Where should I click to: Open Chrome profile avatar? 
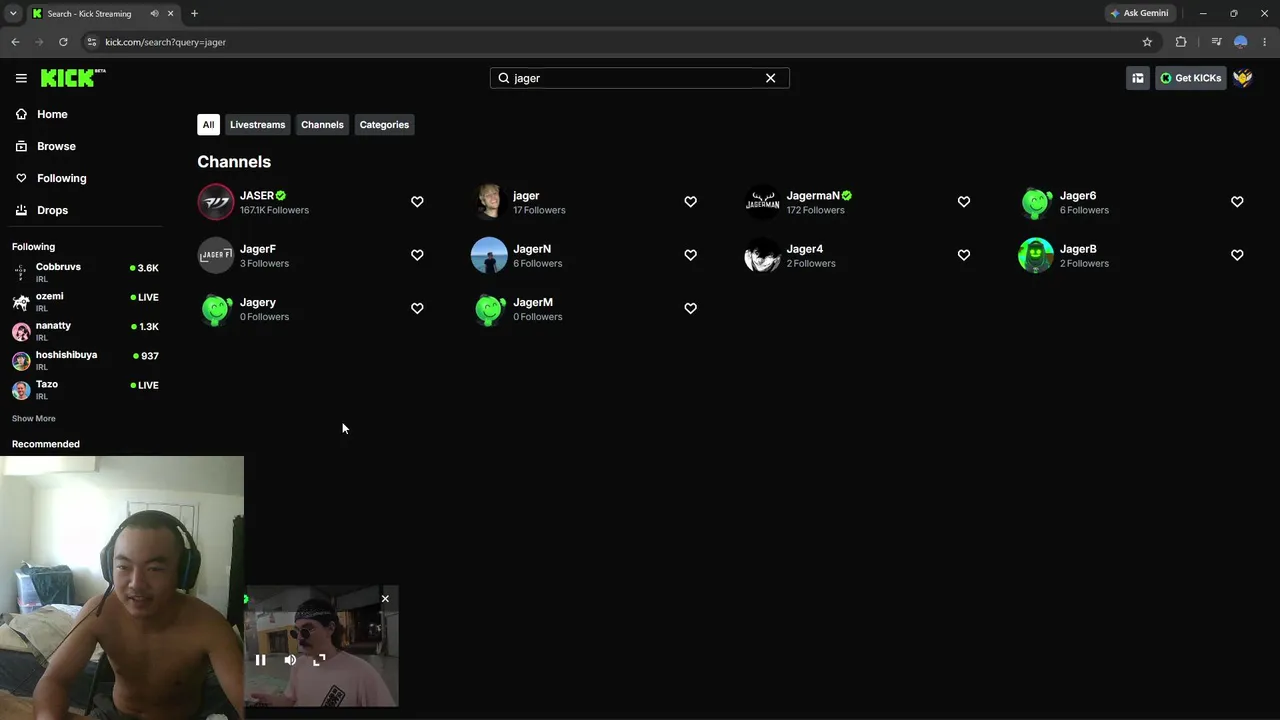(1241, 42)
